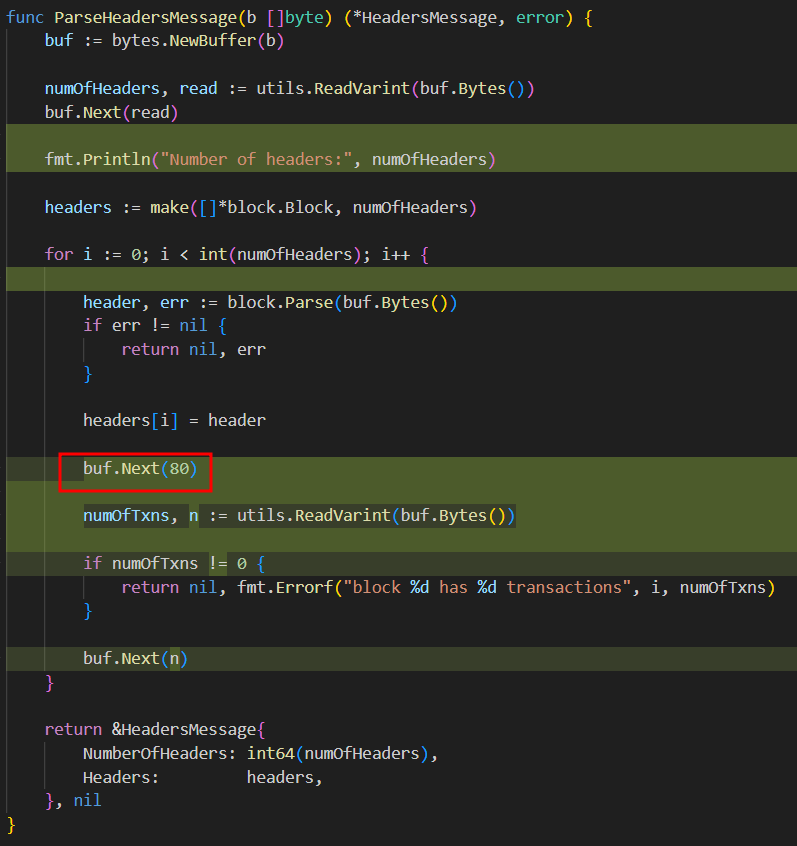Click "block.Parse(buf.Bytes())" call
This screenshot has width=797, height=846.
[x=342, y=303]
